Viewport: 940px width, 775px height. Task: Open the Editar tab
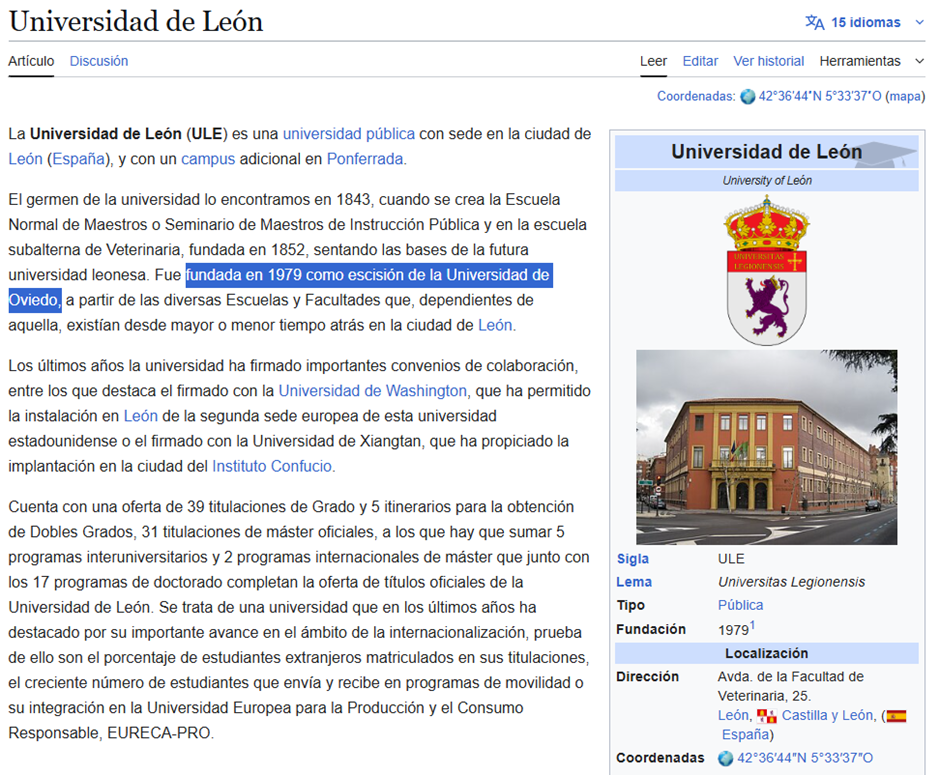click(700, 61)
